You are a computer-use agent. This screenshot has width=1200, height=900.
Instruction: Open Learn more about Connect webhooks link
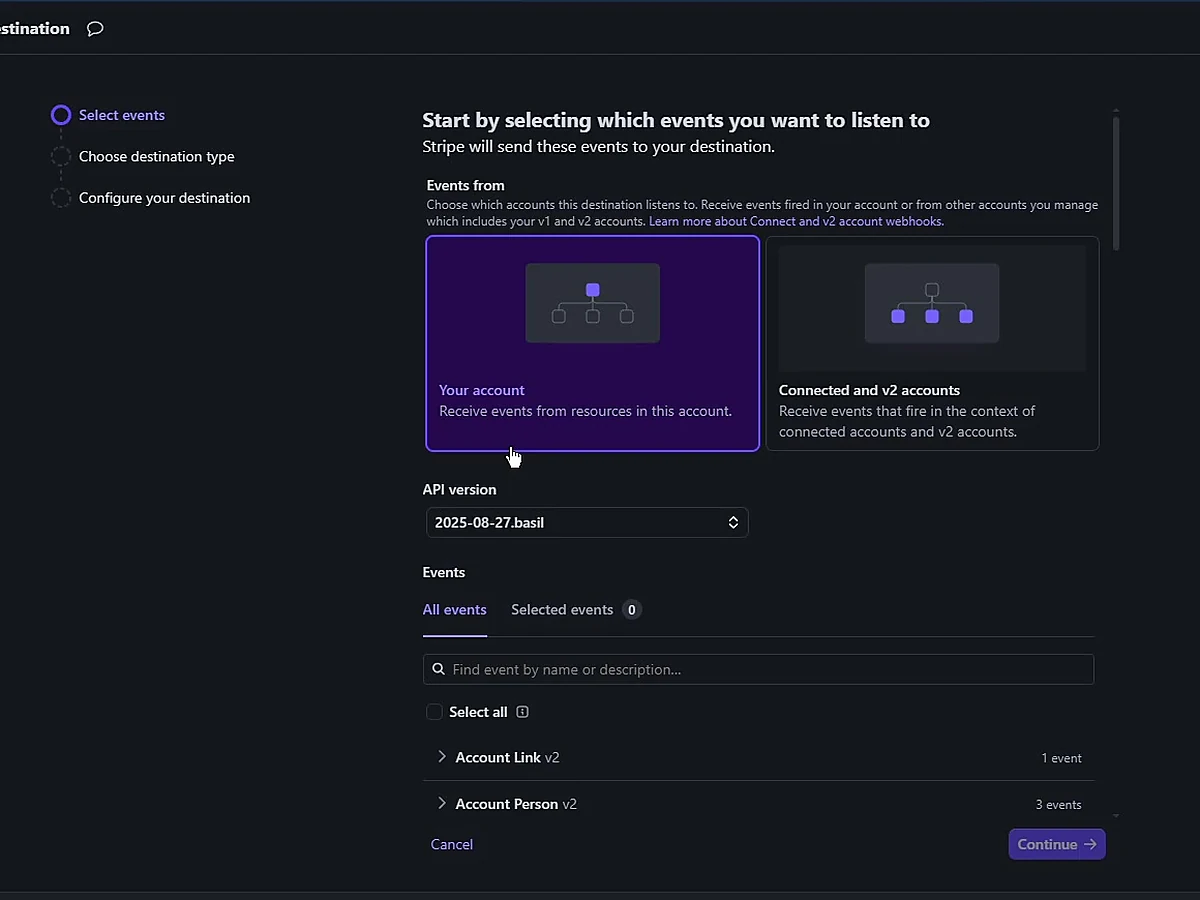pyautogui.click(x=796, y=221)
